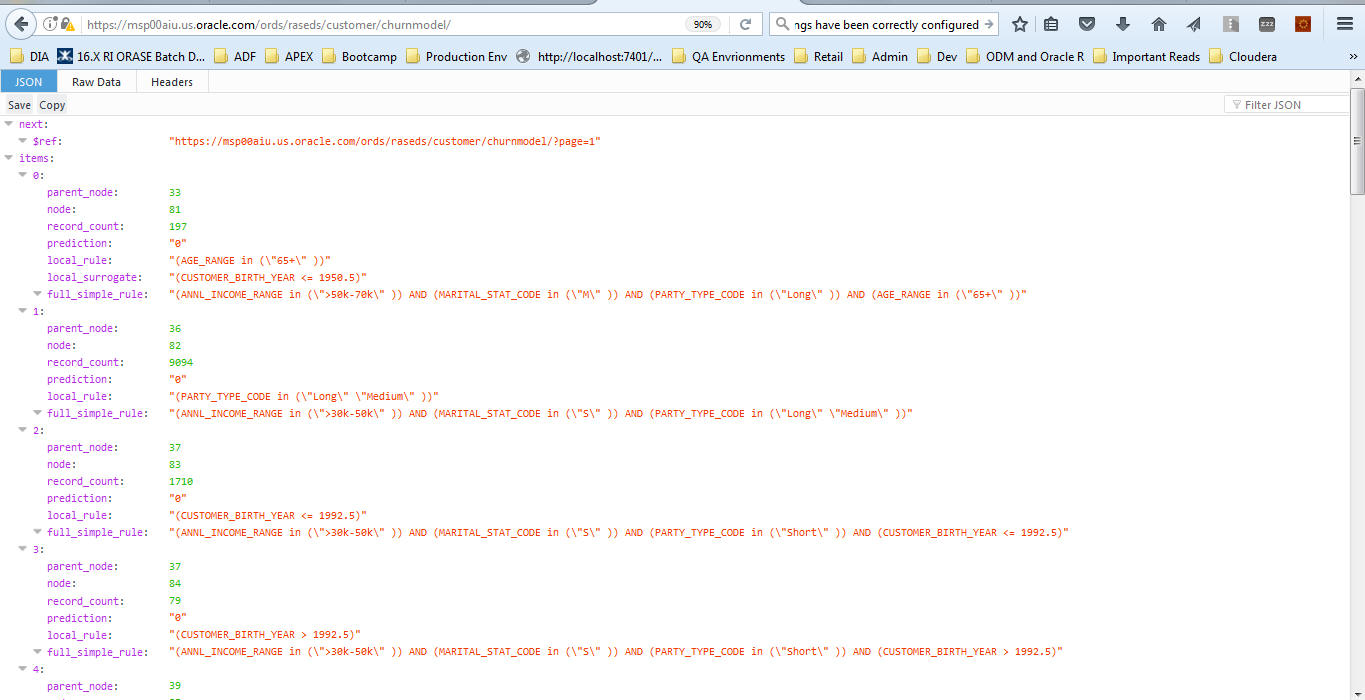Switch to the Raw Data tab
Viewport: 1365px width, 700px height.
[96, 82]
